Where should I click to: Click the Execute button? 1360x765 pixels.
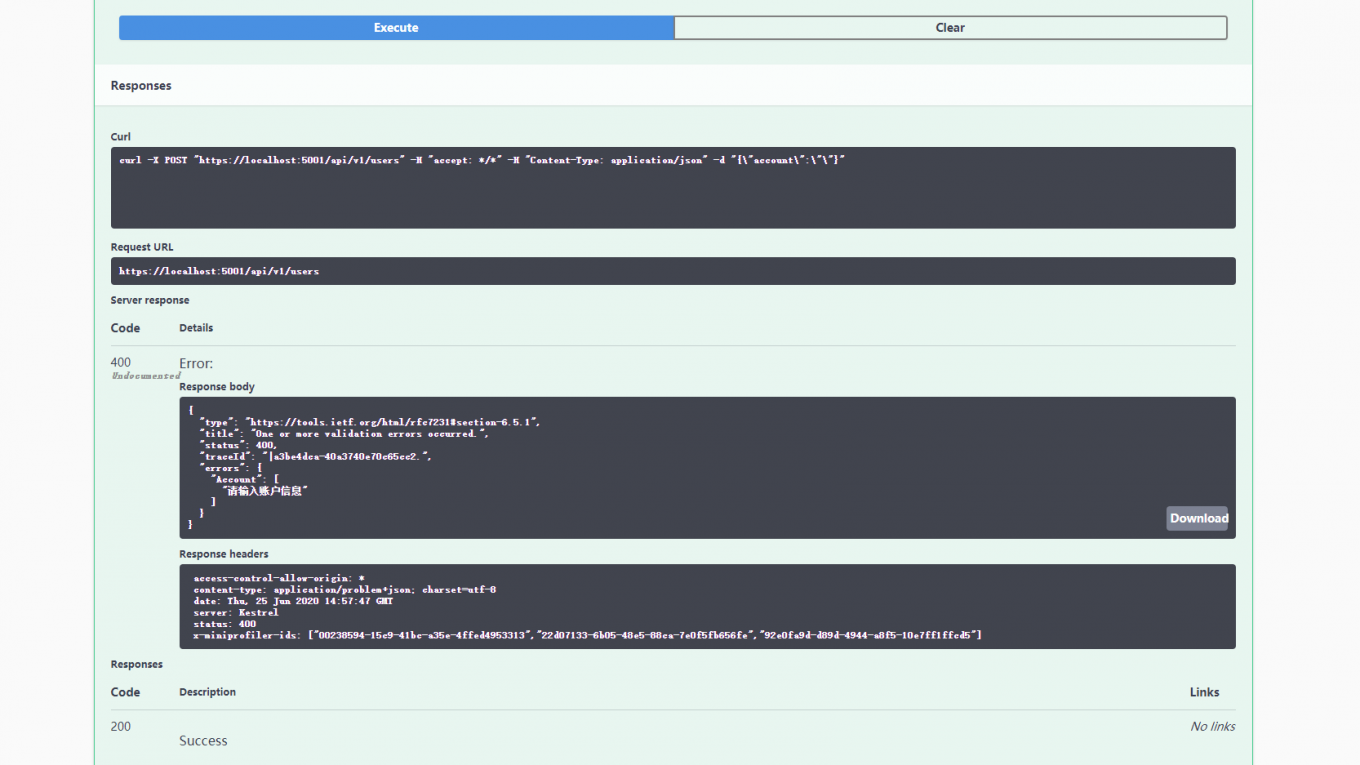(x=396, y=28)
